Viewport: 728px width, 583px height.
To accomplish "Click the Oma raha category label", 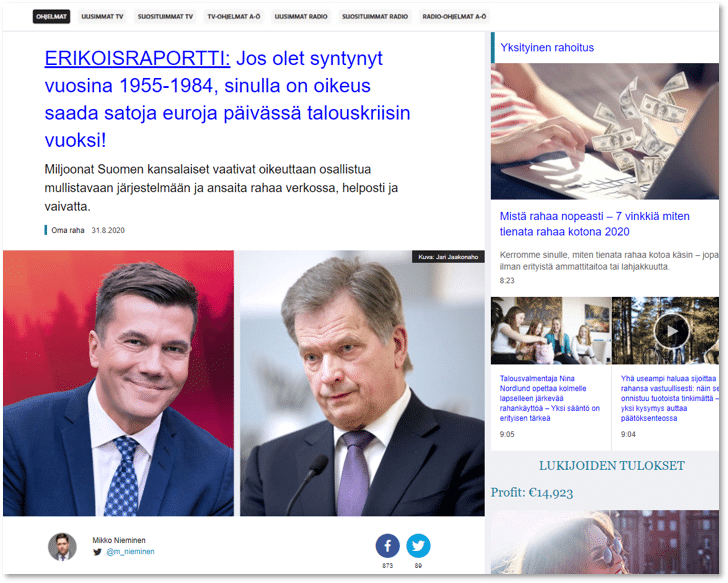I will [68, 230].
